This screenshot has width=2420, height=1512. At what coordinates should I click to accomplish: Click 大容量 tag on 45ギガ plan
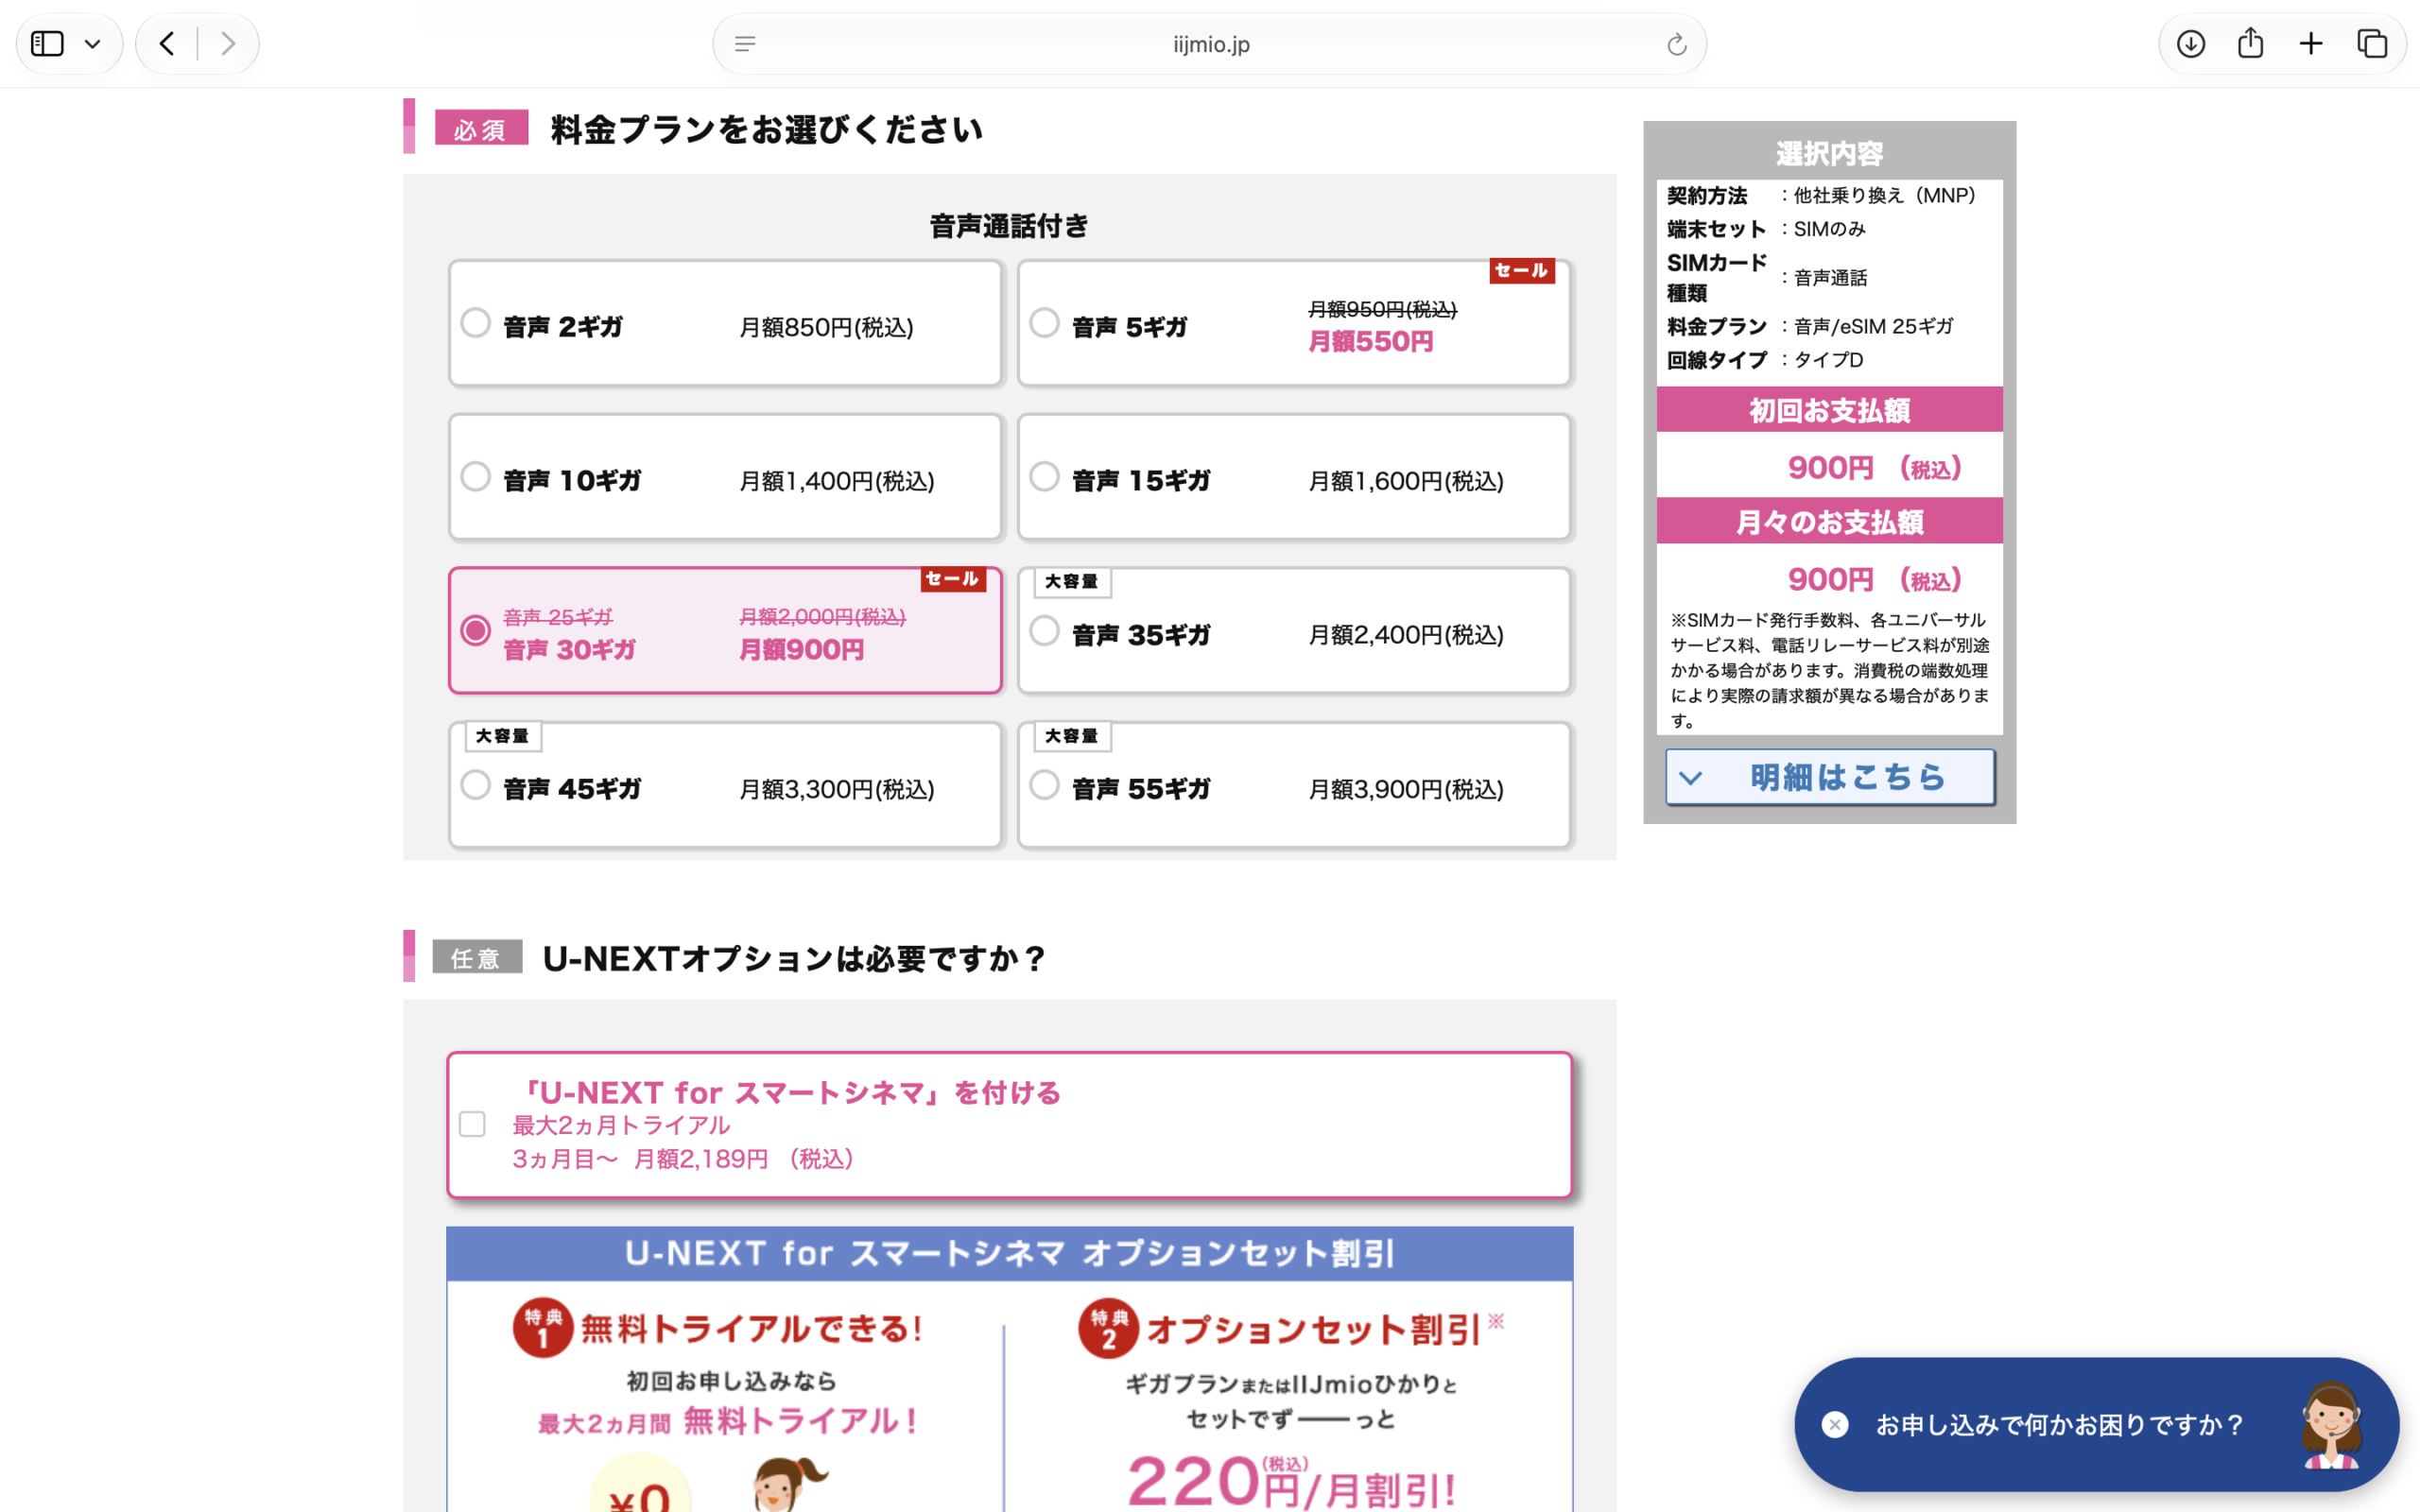pos(502,736)
